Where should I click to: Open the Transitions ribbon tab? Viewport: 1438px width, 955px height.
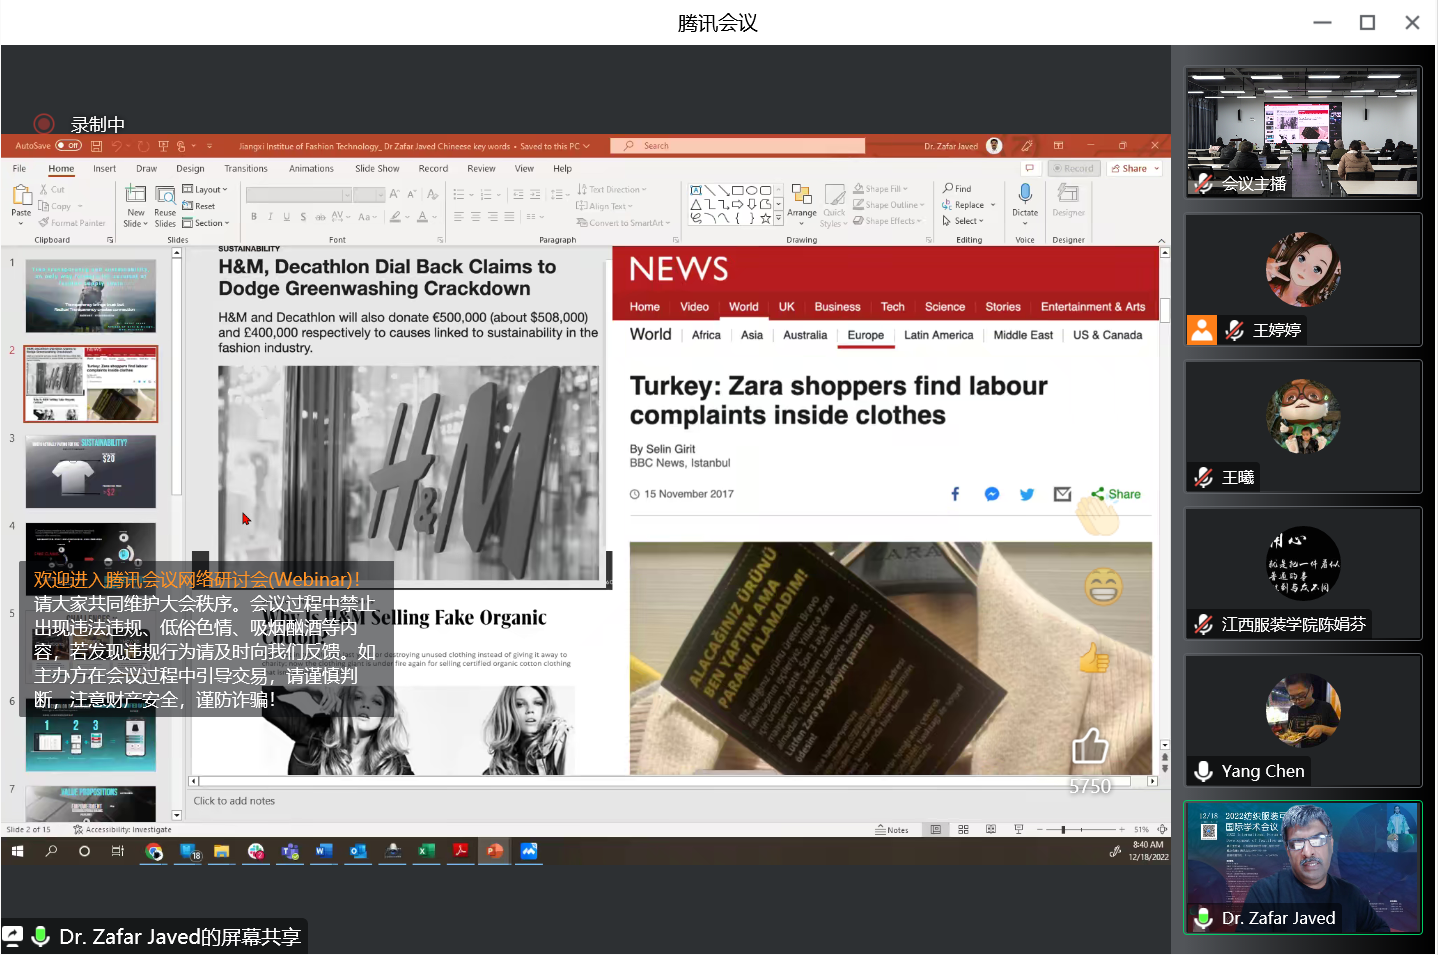[x=246, y=169]
